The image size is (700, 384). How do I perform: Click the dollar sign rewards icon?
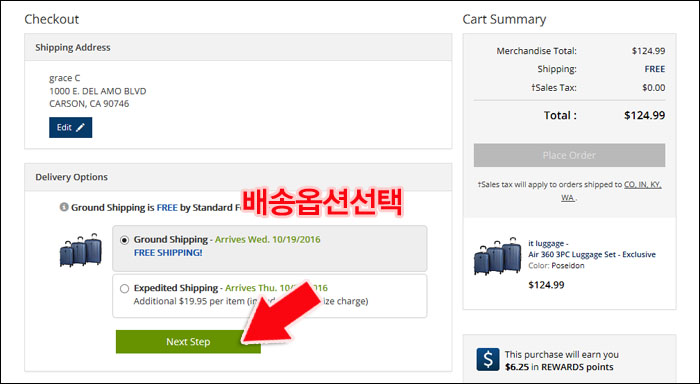(488, 359)
